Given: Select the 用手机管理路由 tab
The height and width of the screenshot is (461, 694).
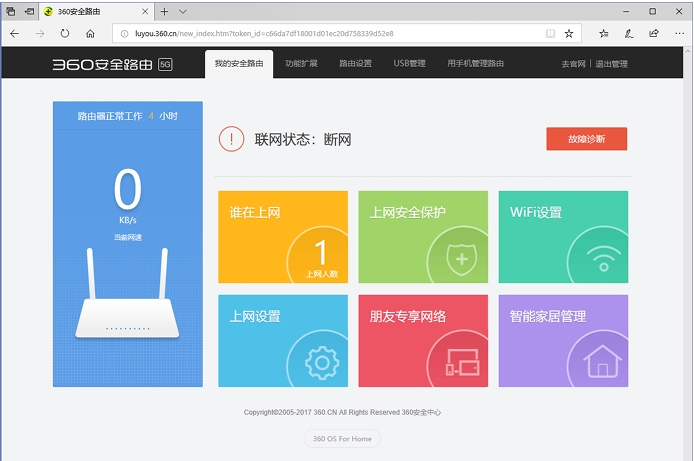Looking at the screenshot, I should pos(476,64).
